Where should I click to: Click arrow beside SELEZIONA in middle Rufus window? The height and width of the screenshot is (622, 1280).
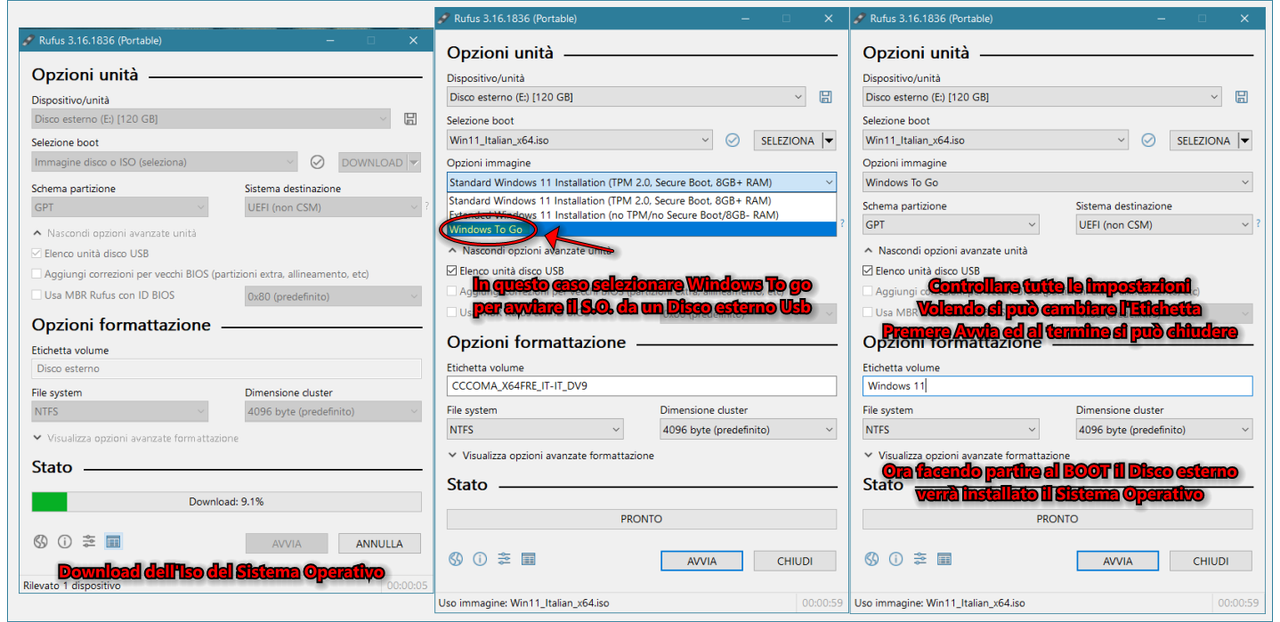(x=829, y=141)
